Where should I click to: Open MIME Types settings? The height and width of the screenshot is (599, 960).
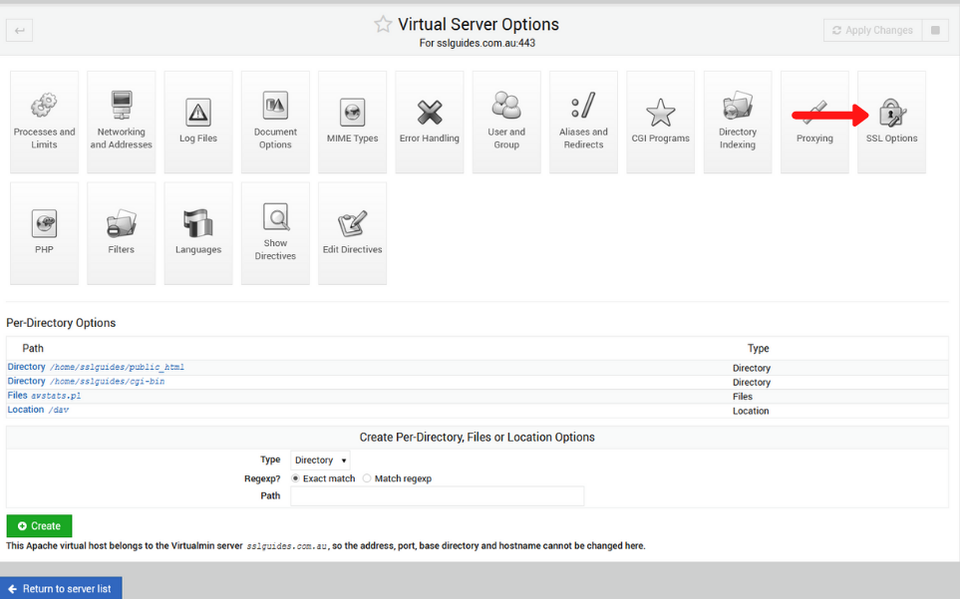click(x=352, y=121)
